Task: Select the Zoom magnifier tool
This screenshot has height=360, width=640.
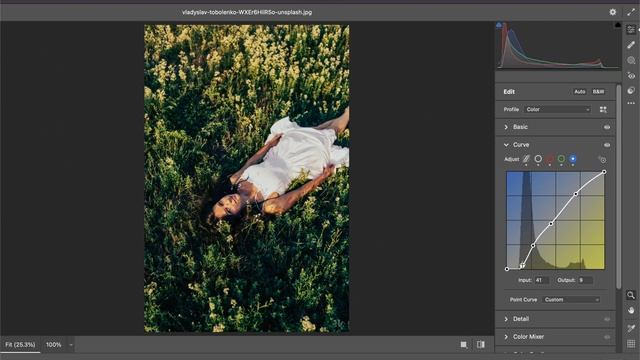Action: [x=631, y=295]
